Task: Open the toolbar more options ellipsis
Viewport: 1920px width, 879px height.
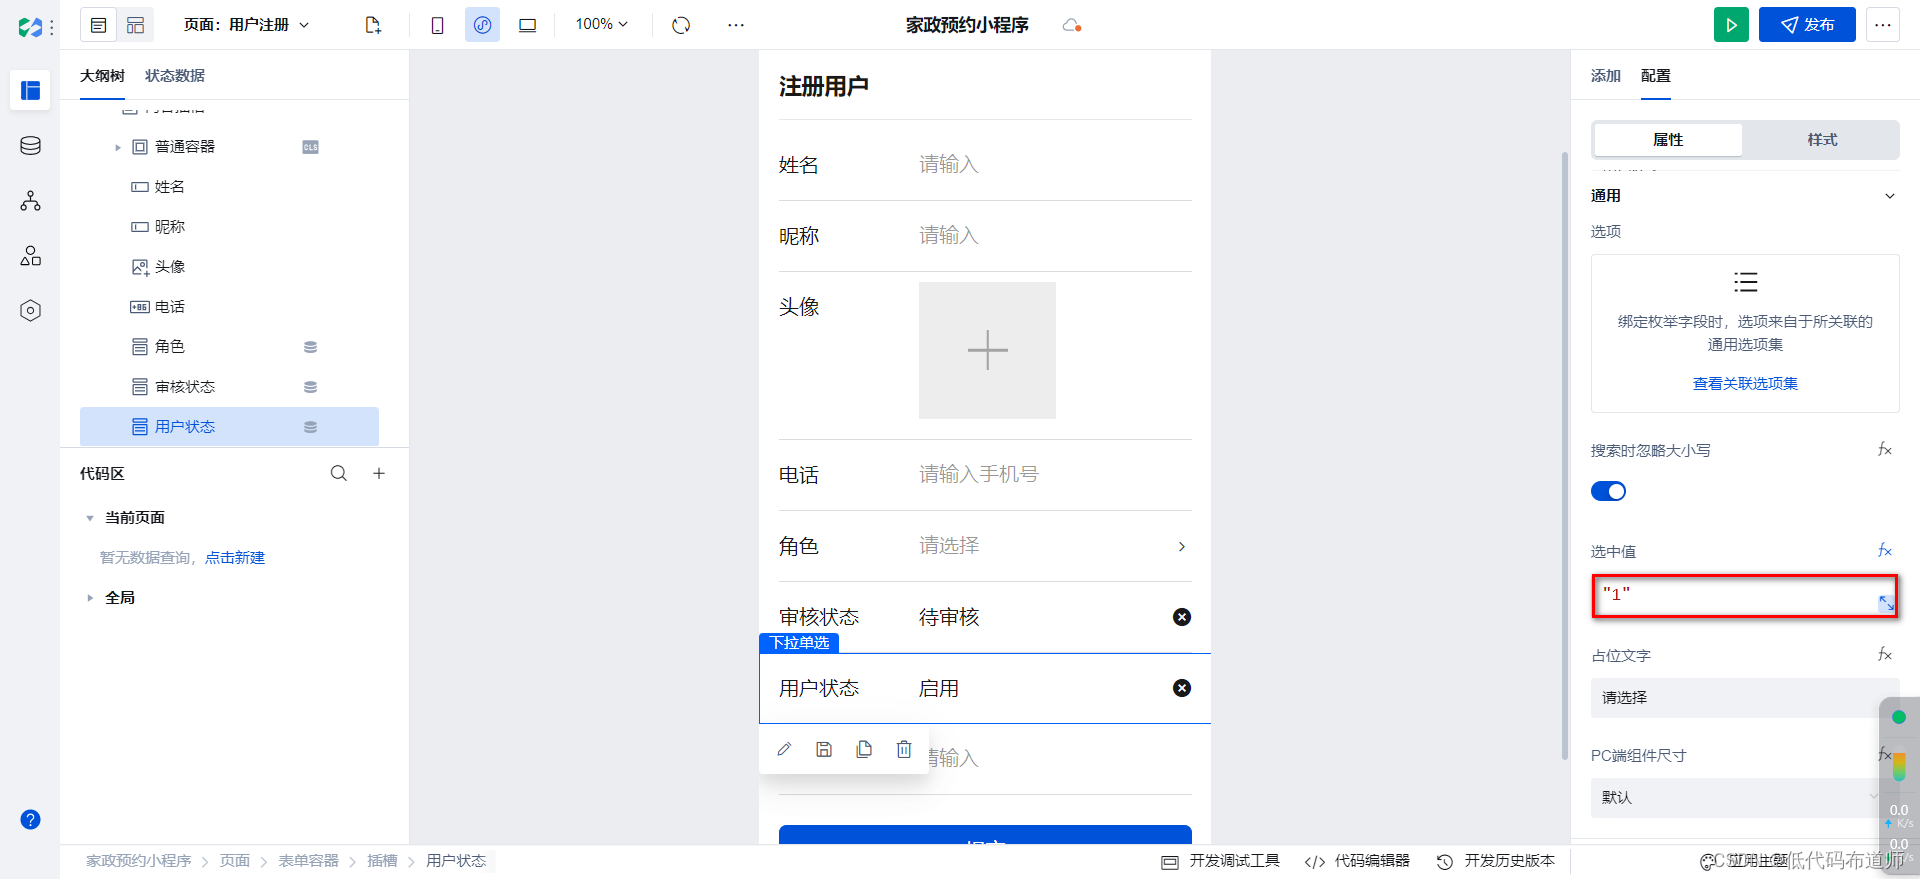Action: pos(736,25)
